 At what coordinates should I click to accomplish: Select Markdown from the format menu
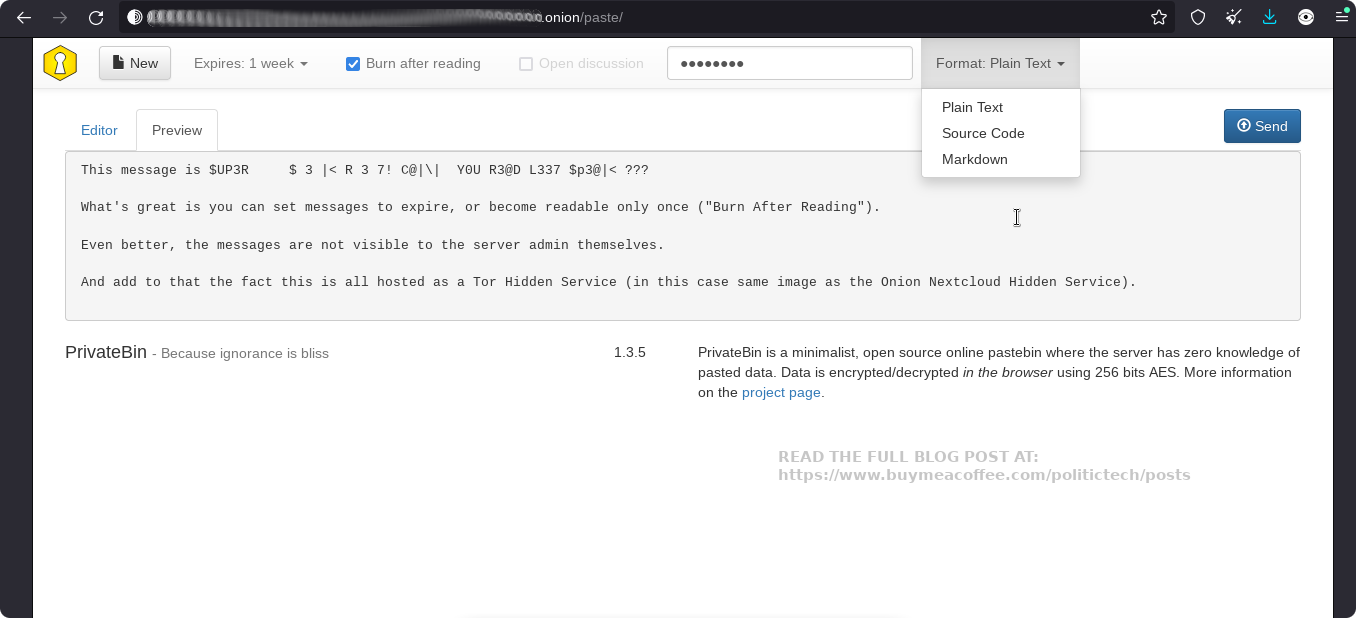(x=974, y=159)
